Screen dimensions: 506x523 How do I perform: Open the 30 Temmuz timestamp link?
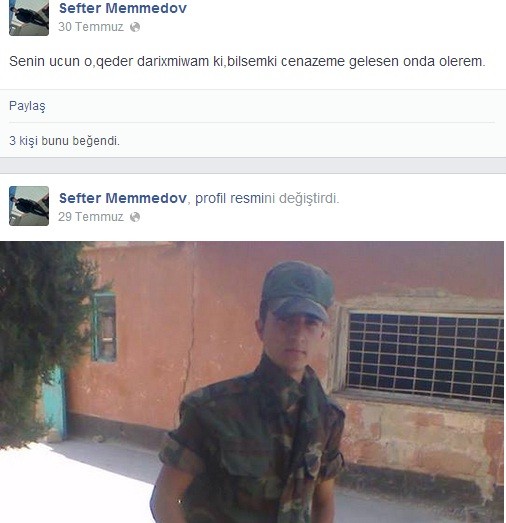click(91, 27)
